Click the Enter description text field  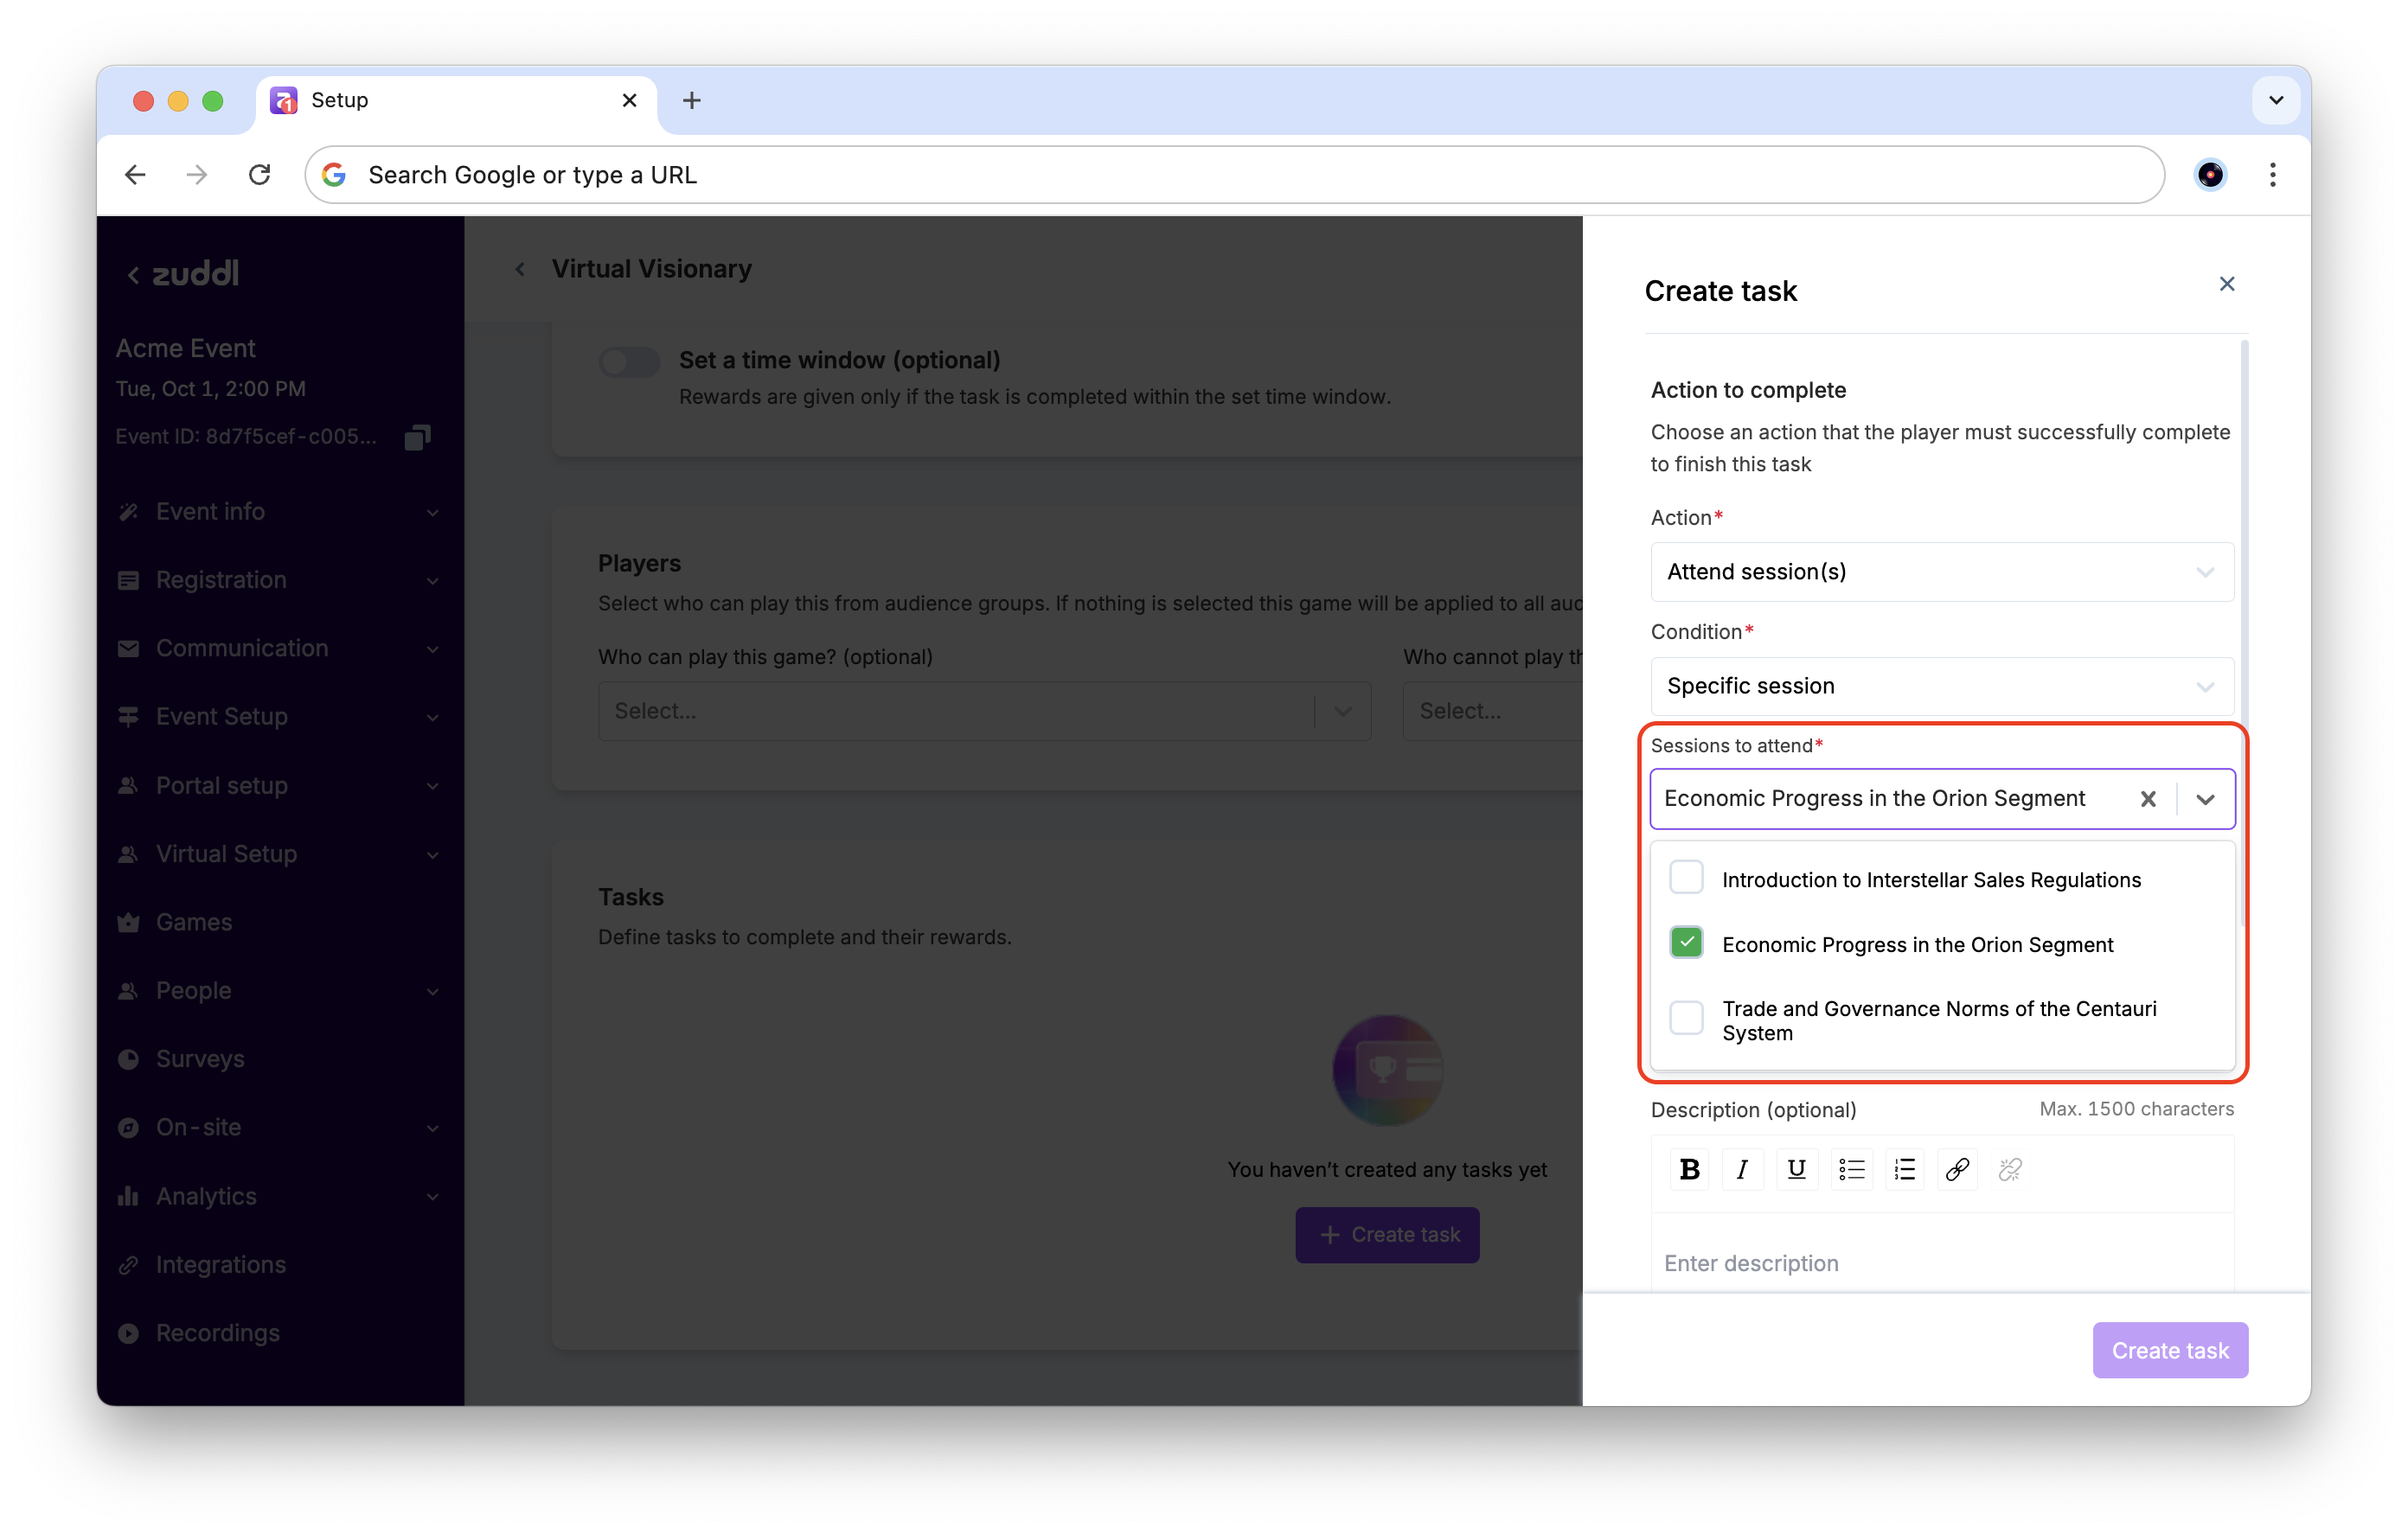(x=1940, y=1263)
